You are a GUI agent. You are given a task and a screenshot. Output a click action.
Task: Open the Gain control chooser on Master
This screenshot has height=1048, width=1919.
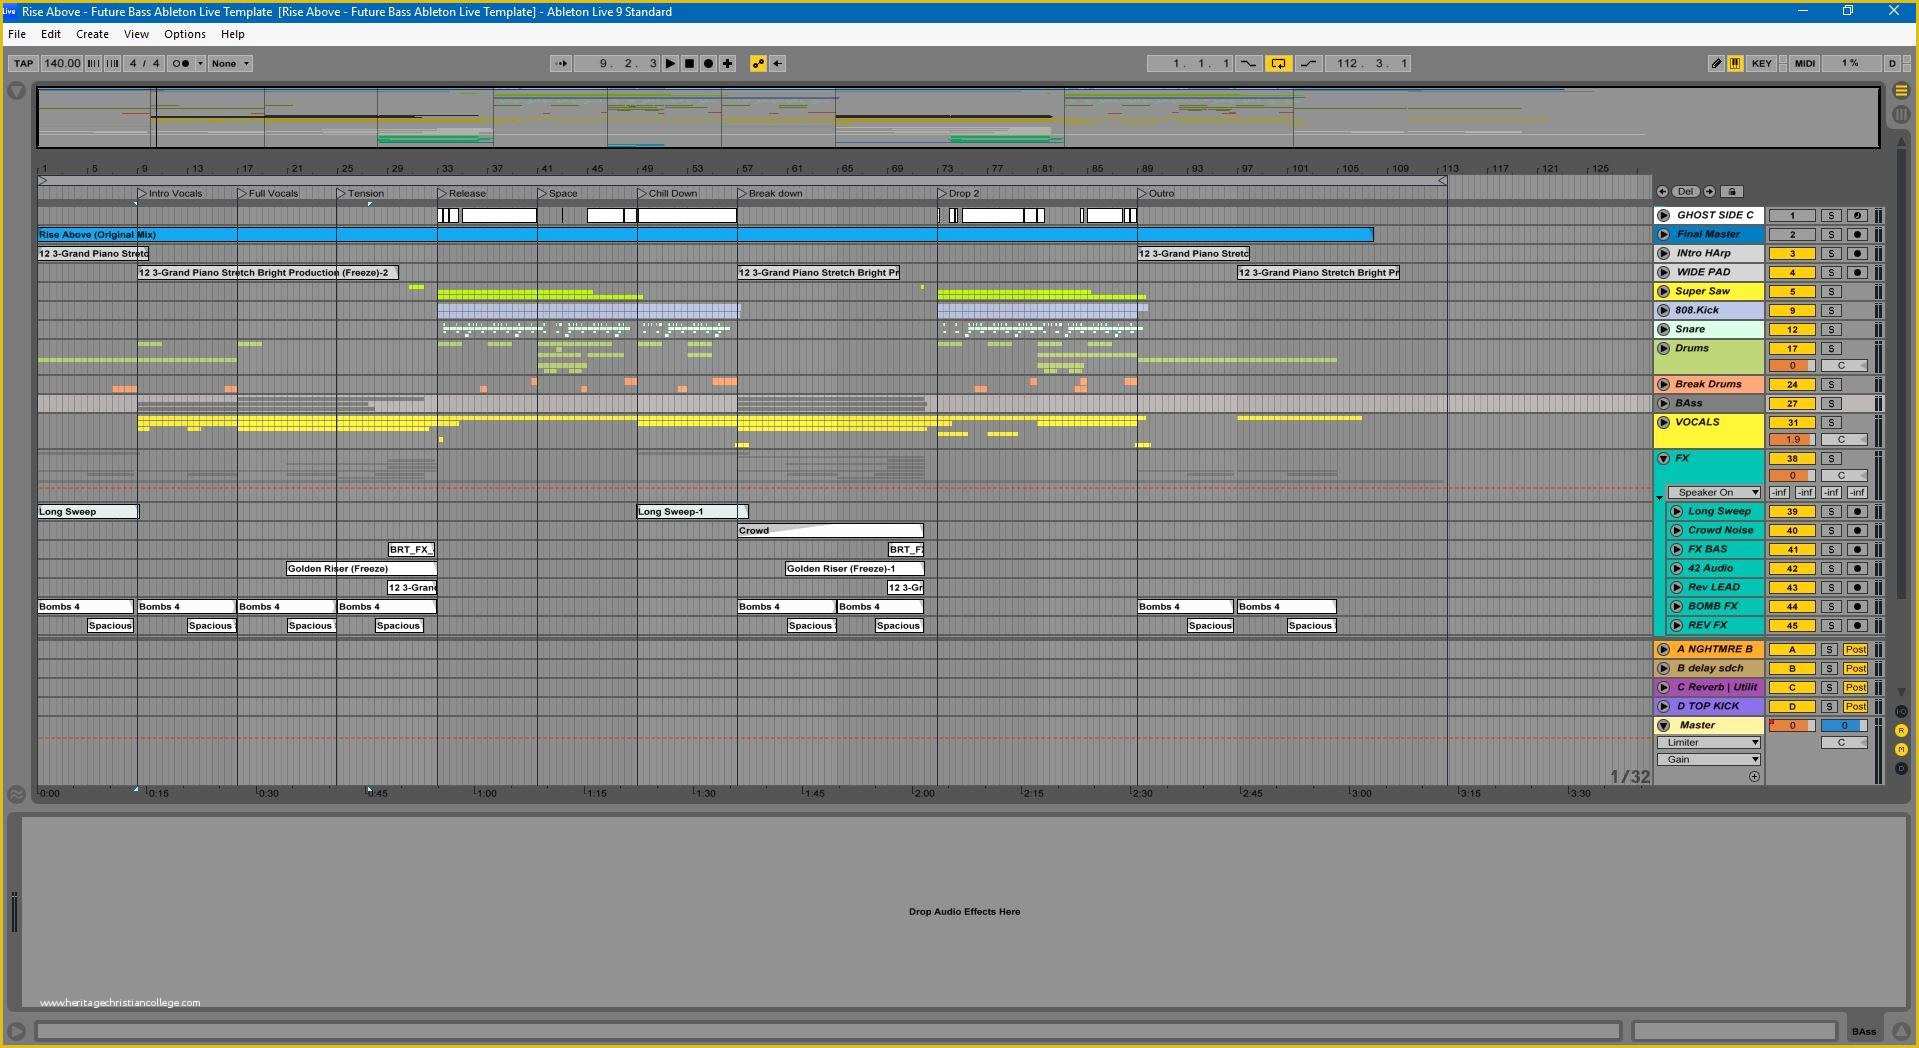1708,759
